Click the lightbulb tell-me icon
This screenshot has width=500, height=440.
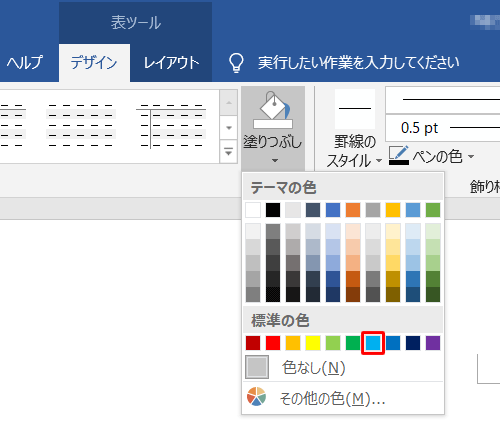tap(236, 63)
